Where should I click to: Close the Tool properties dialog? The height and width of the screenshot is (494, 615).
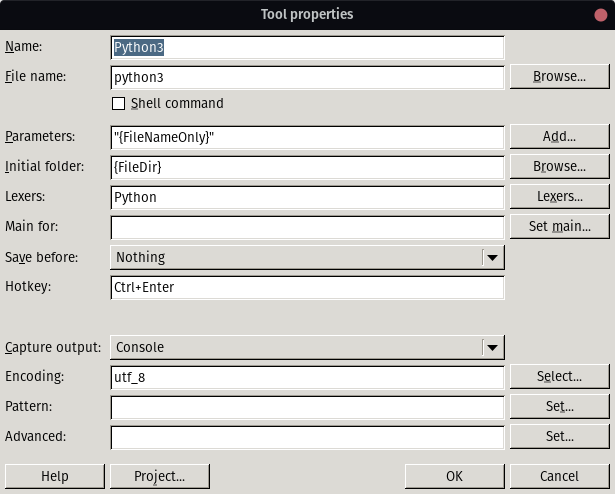point(600,15)
